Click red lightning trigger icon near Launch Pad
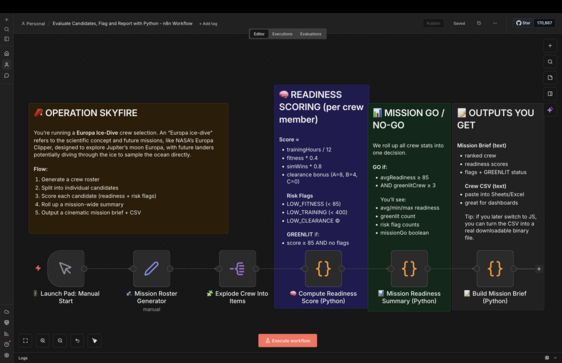The image size is (562, 363). (x=38, y=268)
